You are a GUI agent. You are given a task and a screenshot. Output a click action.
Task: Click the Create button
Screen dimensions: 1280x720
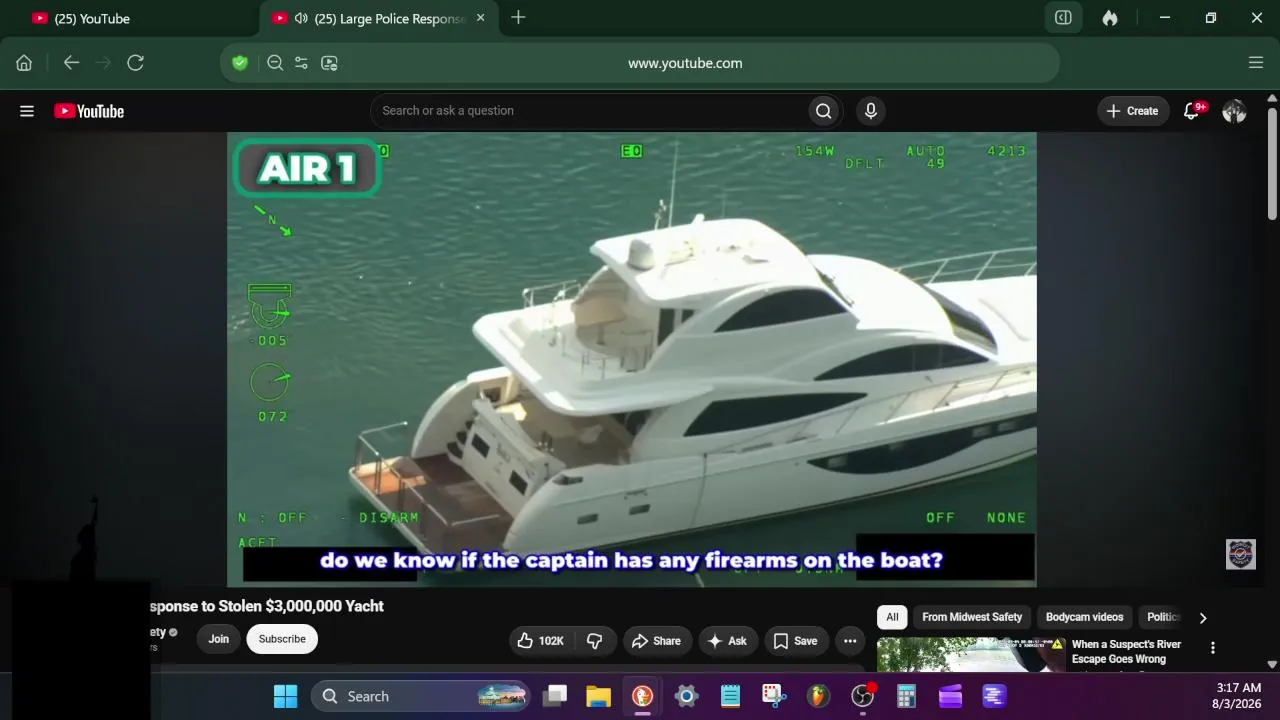click(x=1133, y=111)
